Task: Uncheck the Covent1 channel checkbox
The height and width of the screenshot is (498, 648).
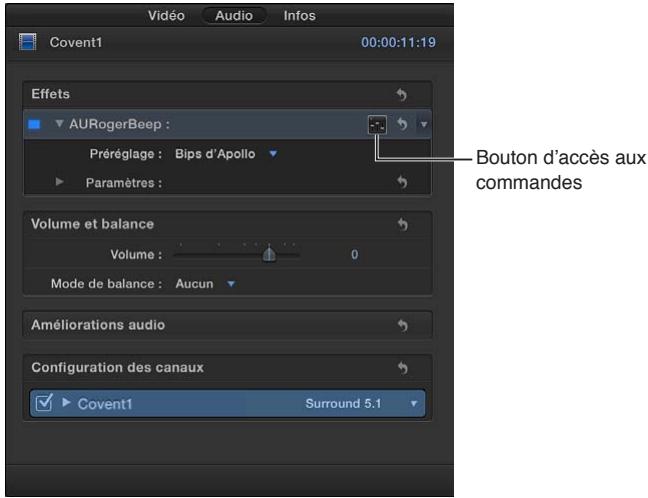Action: (44, 403)
